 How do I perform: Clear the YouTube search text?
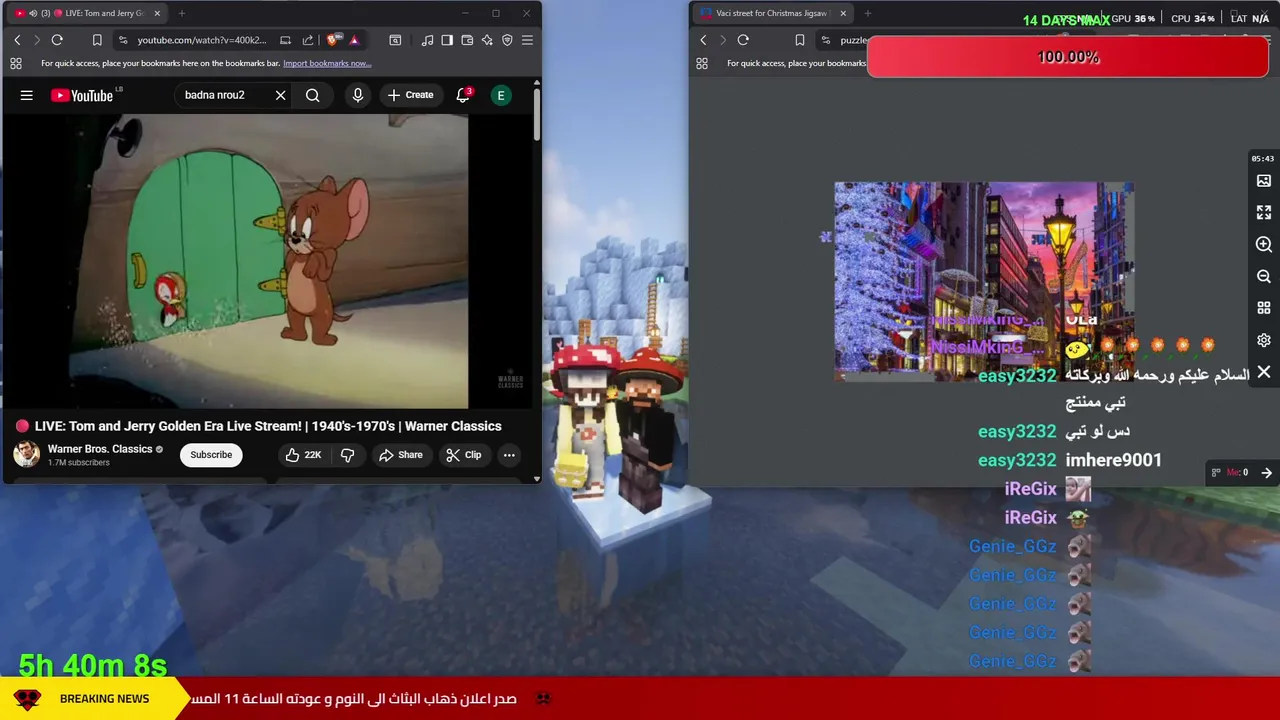281,95
